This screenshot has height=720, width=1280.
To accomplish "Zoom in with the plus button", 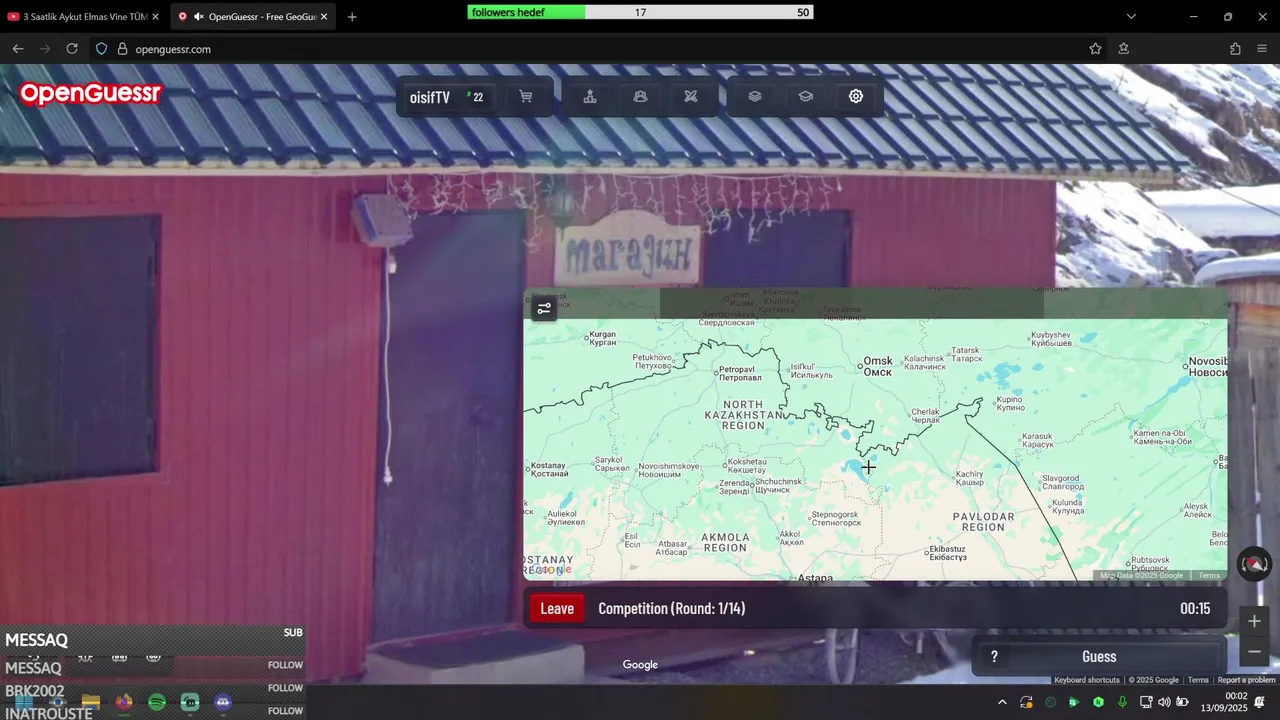I will [1254, 621].
